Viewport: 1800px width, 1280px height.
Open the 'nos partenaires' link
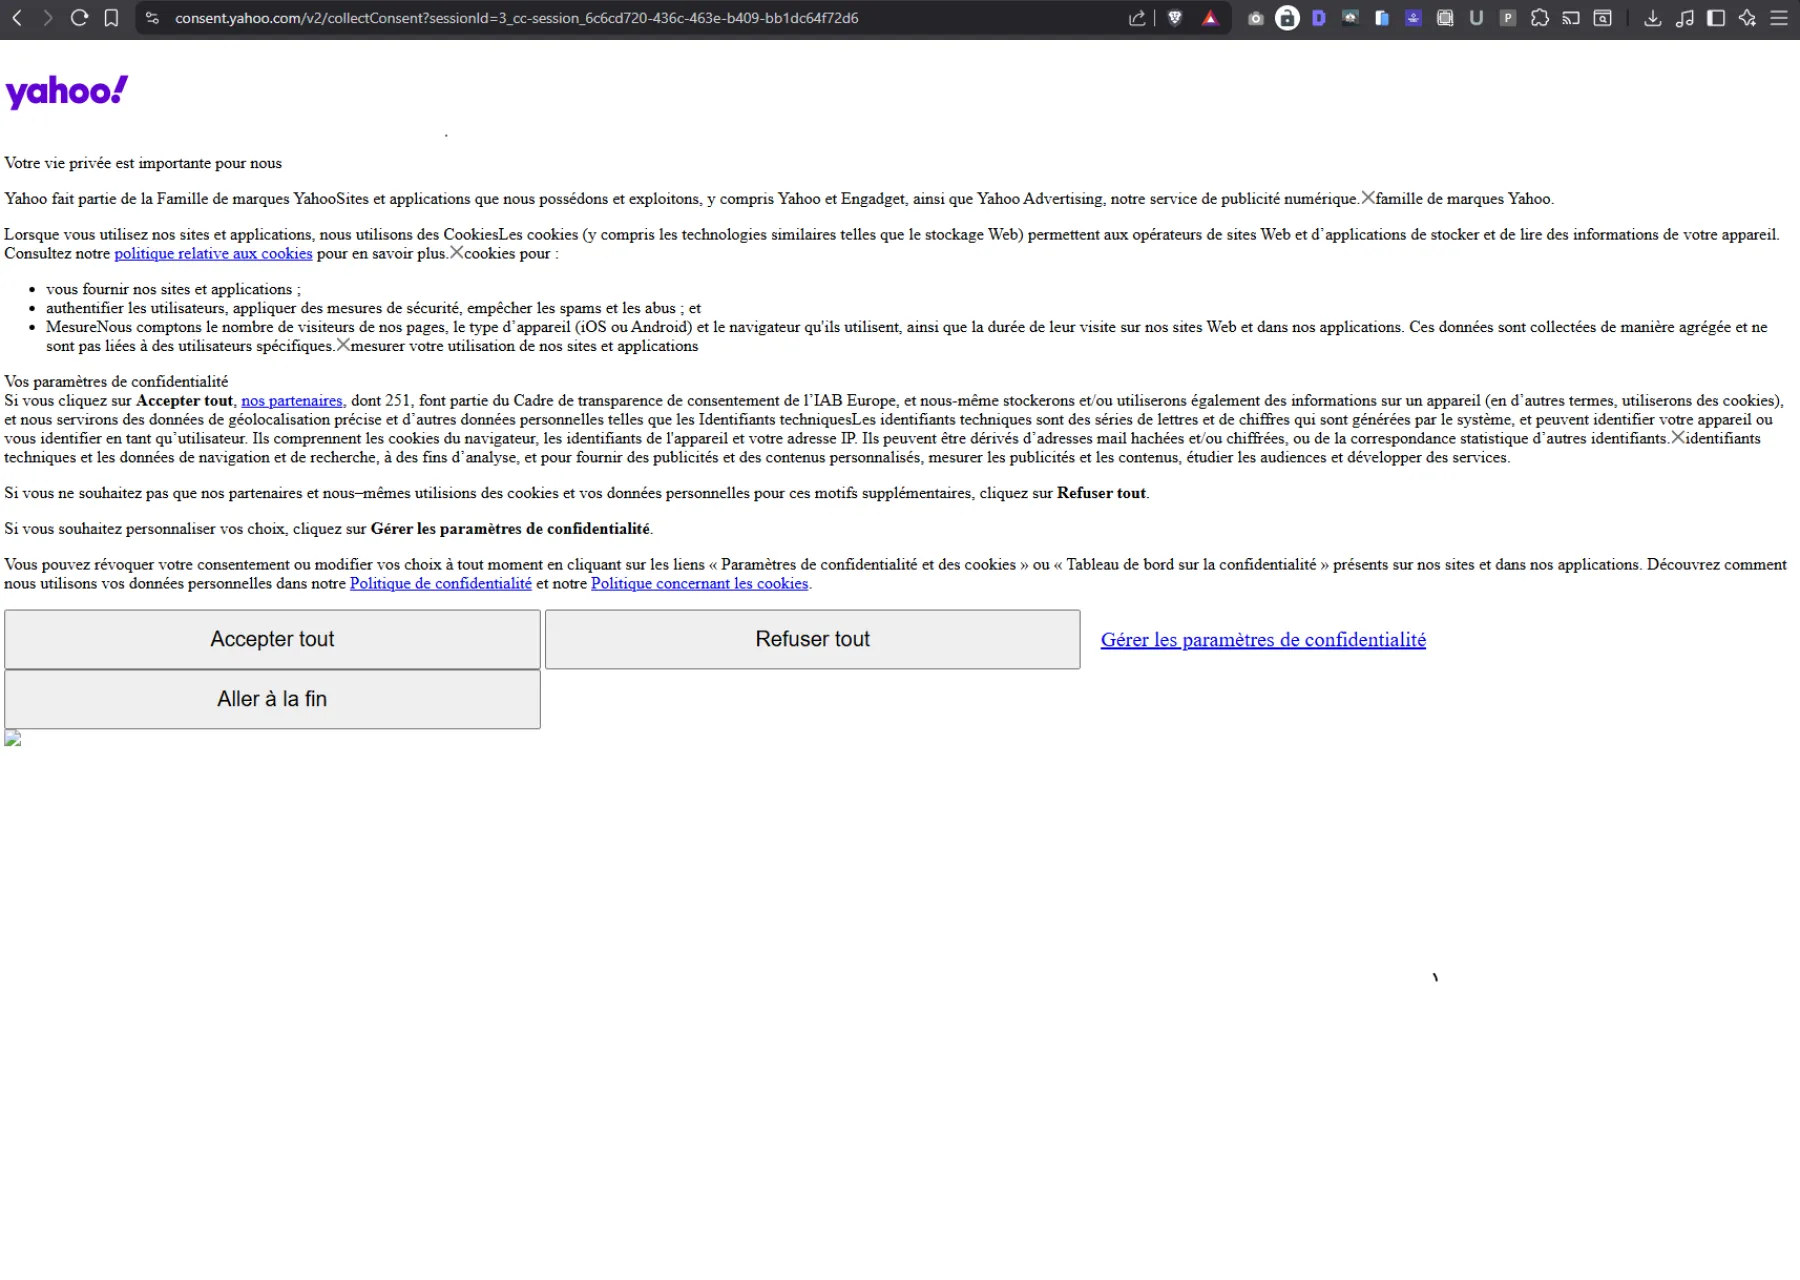click(x=292, y=401)
